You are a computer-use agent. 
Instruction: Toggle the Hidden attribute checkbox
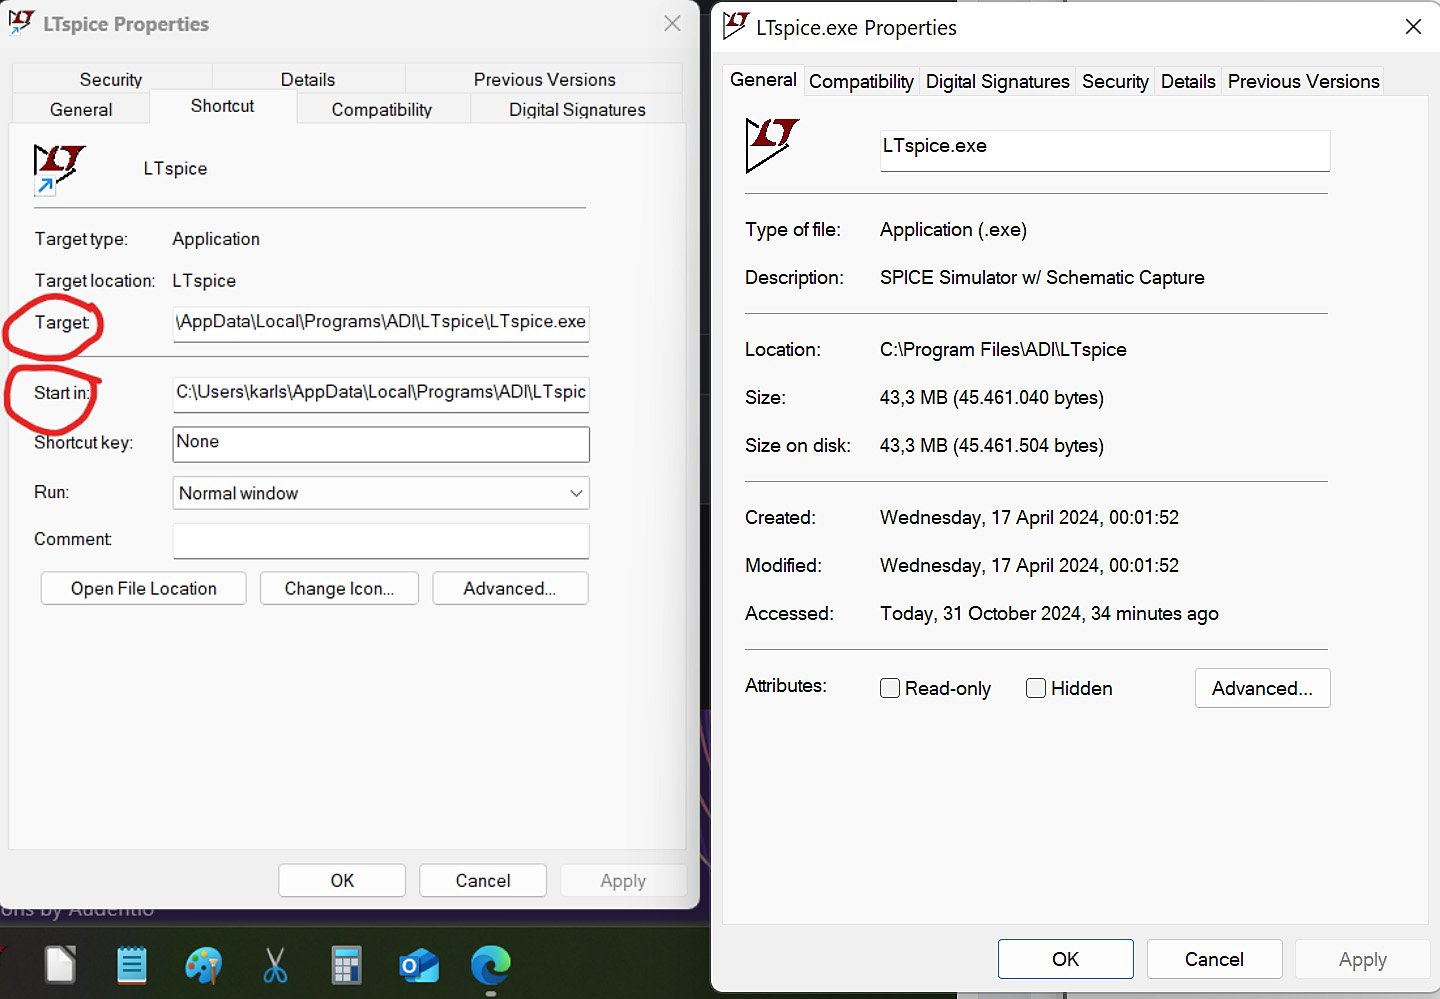[x=1036, y=688]
